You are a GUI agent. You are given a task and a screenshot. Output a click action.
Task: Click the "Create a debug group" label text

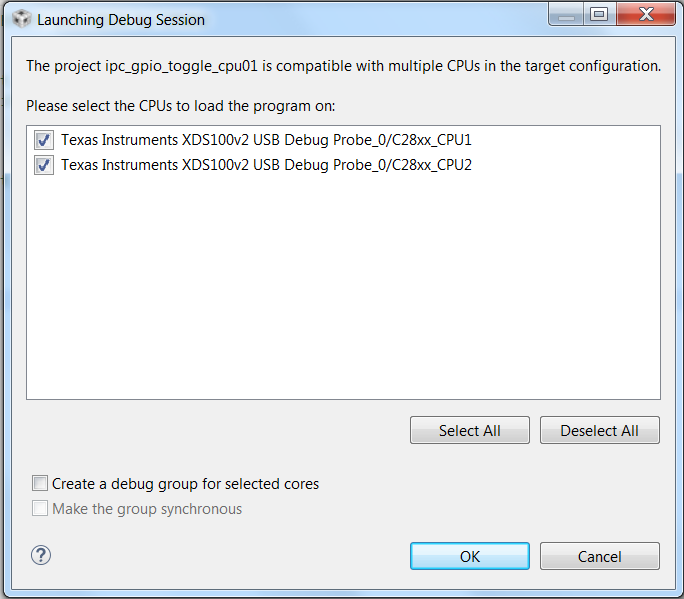[x=185, y=483]
